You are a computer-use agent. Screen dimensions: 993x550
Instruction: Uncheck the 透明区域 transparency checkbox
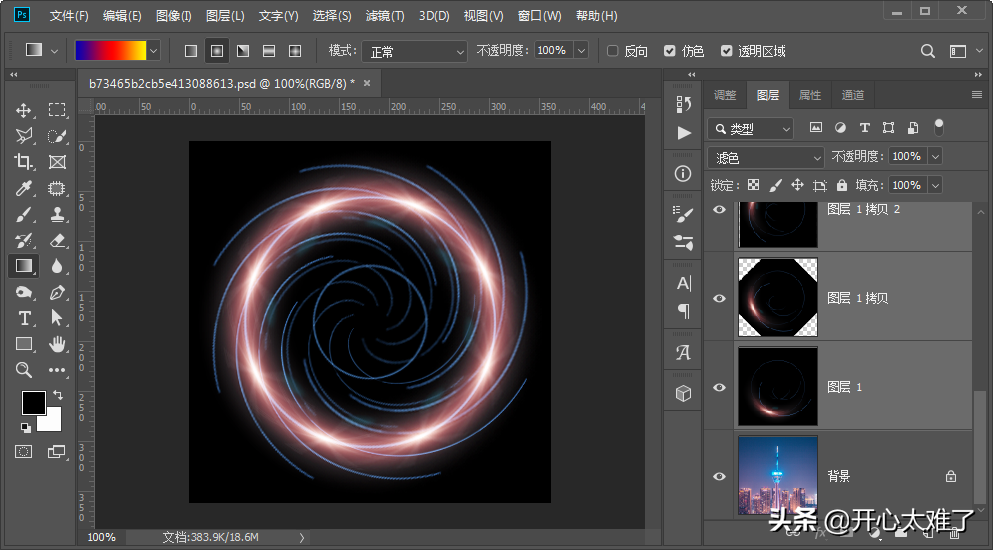726,51
